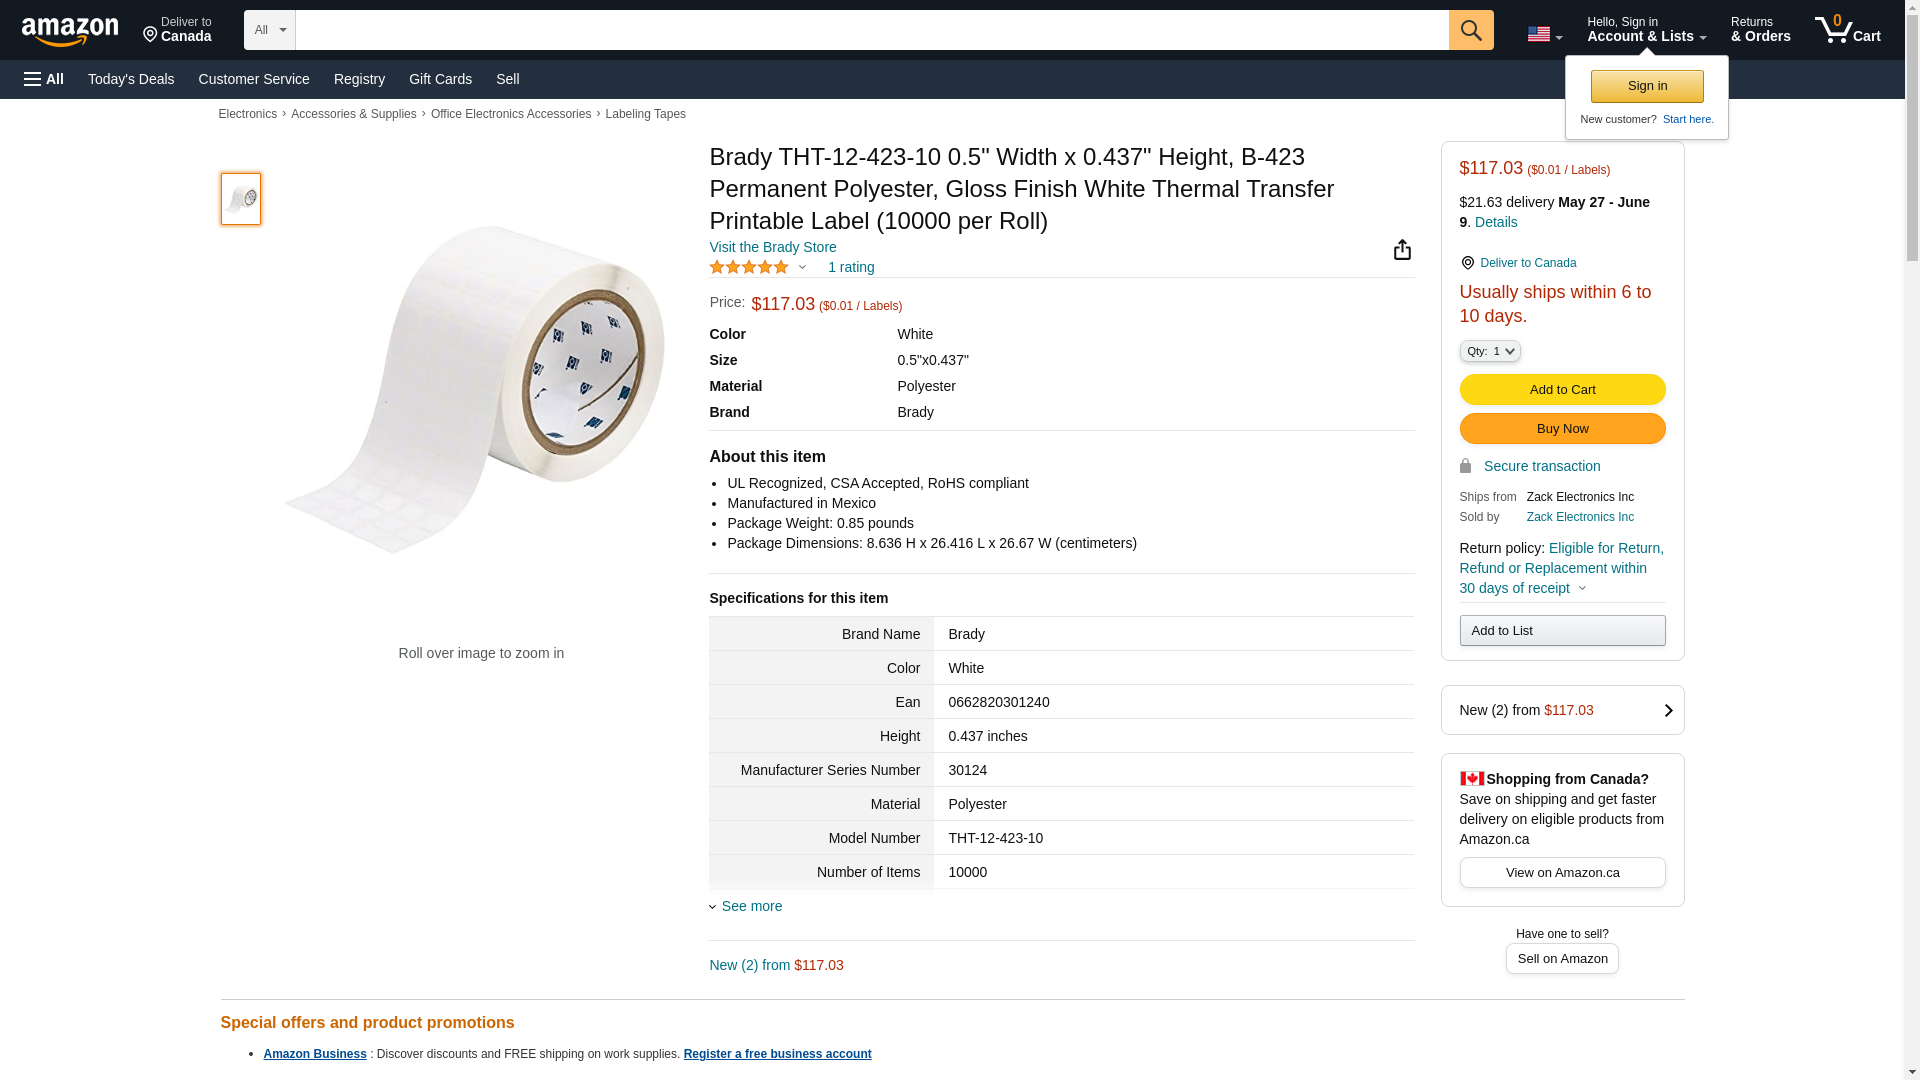Viewport: 1920px width, 1080px height.
Task: Open the Qty quantity dropdown
Action: point(1489,351)
